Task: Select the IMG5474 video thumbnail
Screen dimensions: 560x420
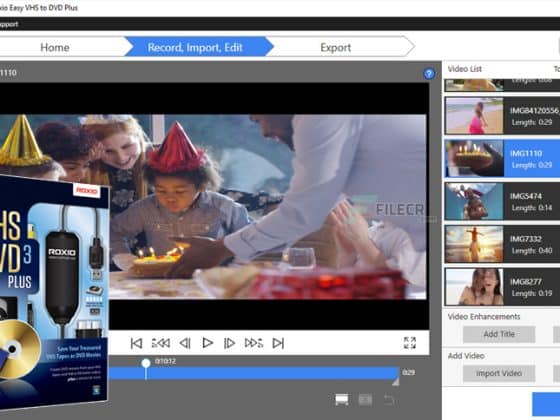Action: (475, 201)
